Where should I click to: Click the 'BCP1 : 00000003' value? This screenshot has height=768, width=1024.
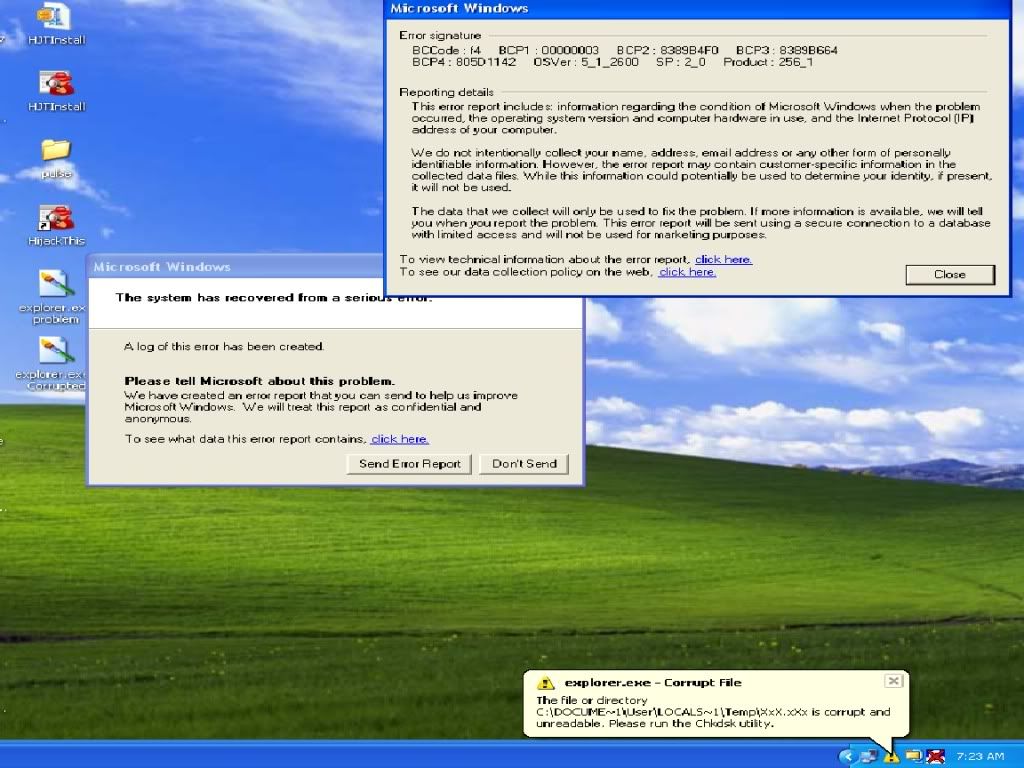point(549,50)
